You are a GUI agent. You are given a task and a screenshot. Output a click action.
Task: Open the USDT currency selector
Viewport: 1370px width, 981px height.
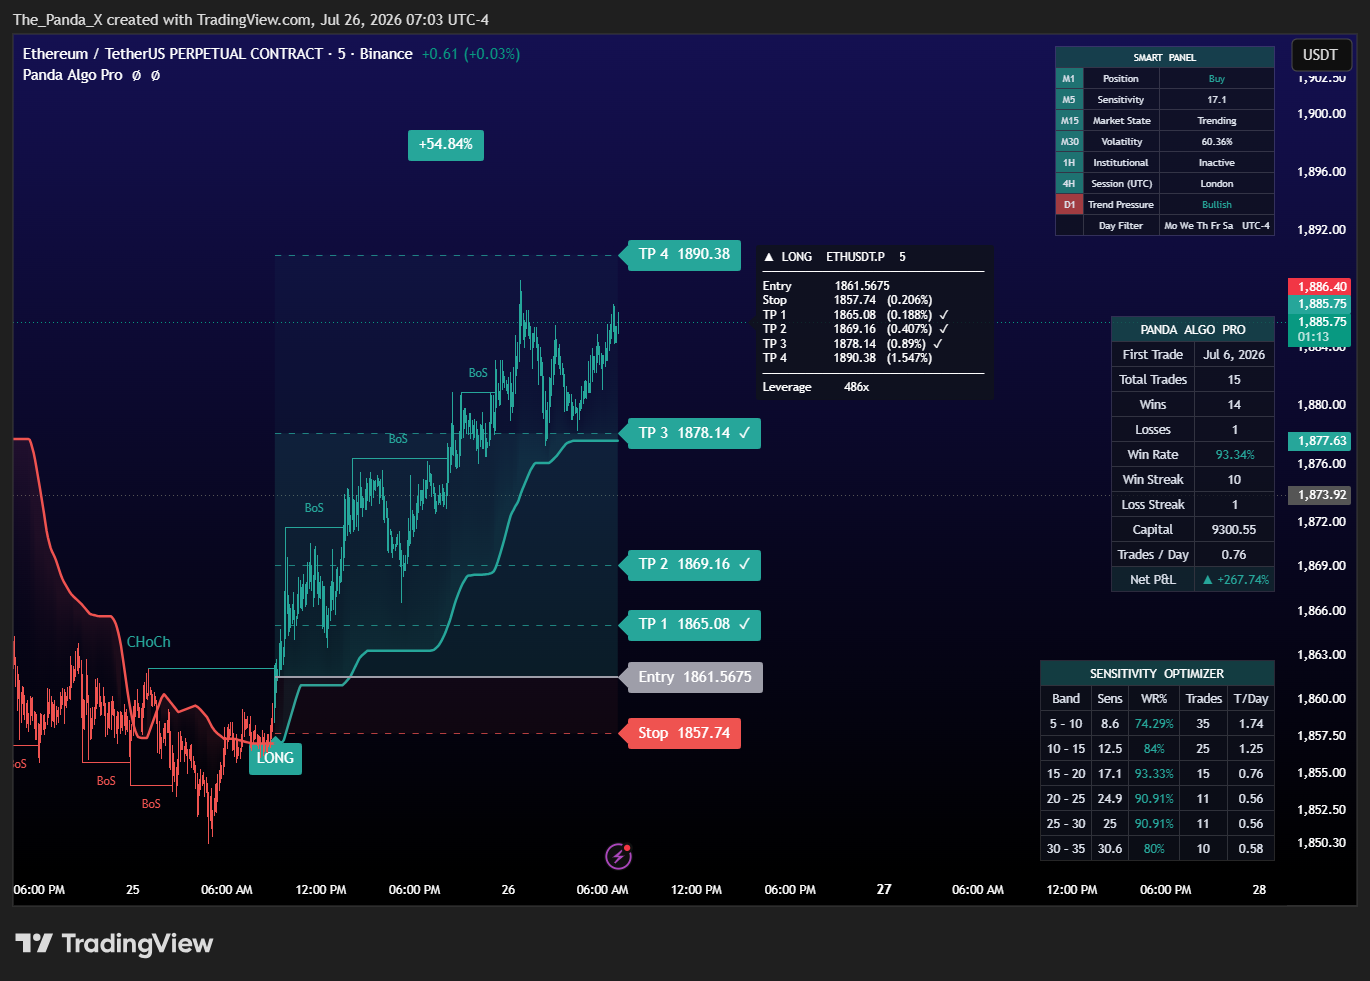pos(1320,55)
